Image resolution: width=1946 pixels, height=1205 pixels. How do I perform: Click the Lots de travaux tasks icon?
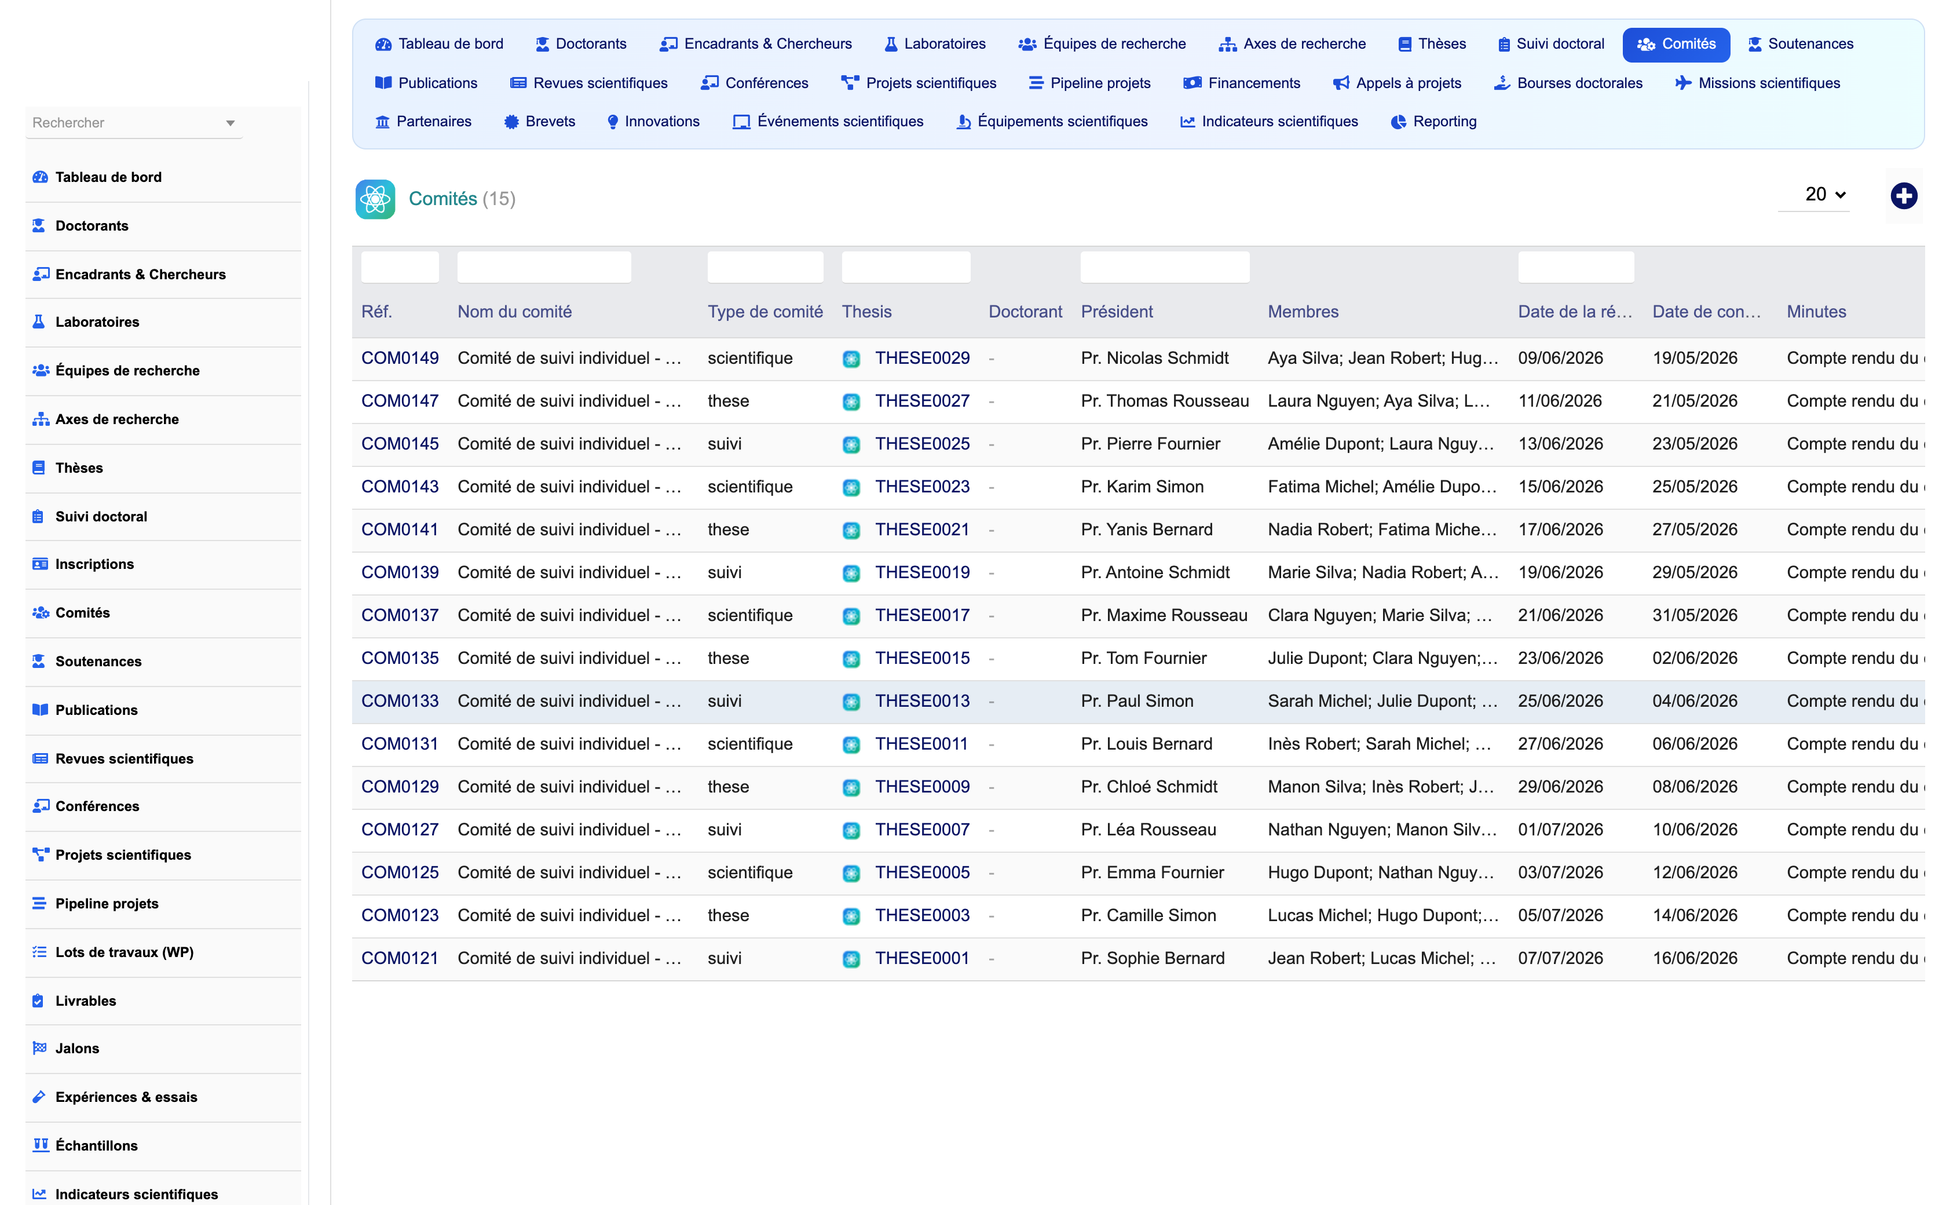point(39,952)
